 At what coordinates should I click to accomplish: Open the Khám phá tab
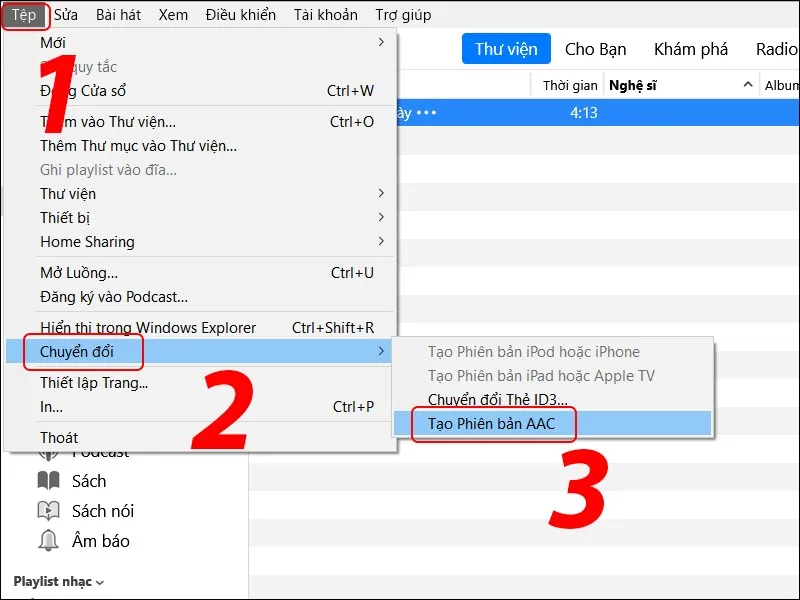point(691,49)
